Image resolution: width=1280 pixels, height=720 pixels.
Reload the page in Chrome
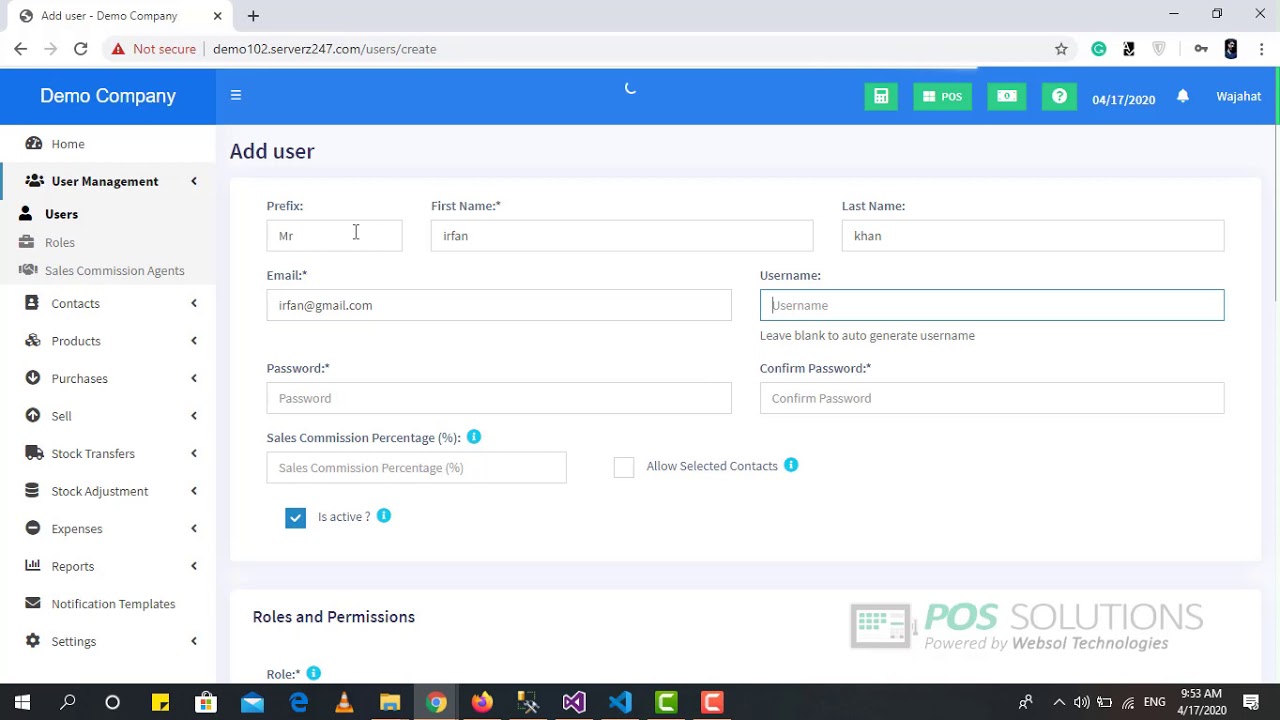point(81,49)
